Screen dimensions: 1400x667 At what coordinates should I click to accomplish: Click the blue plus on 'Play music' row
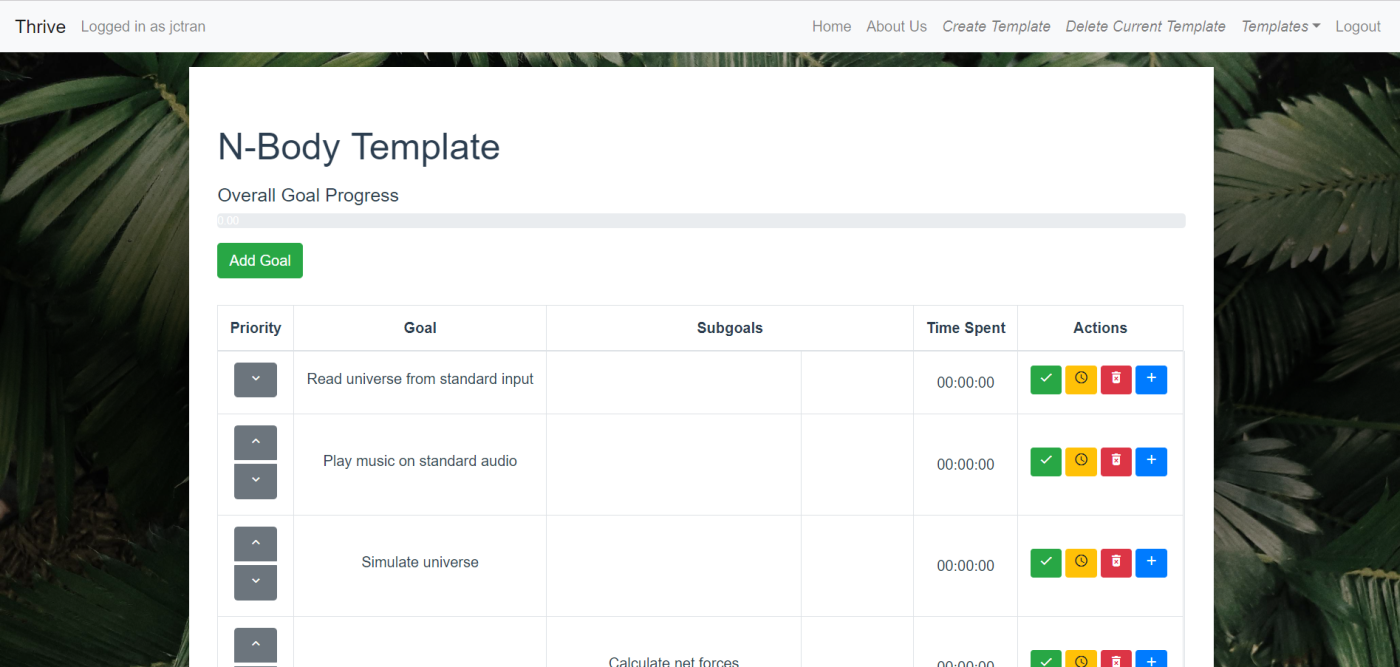(1151, 462)
